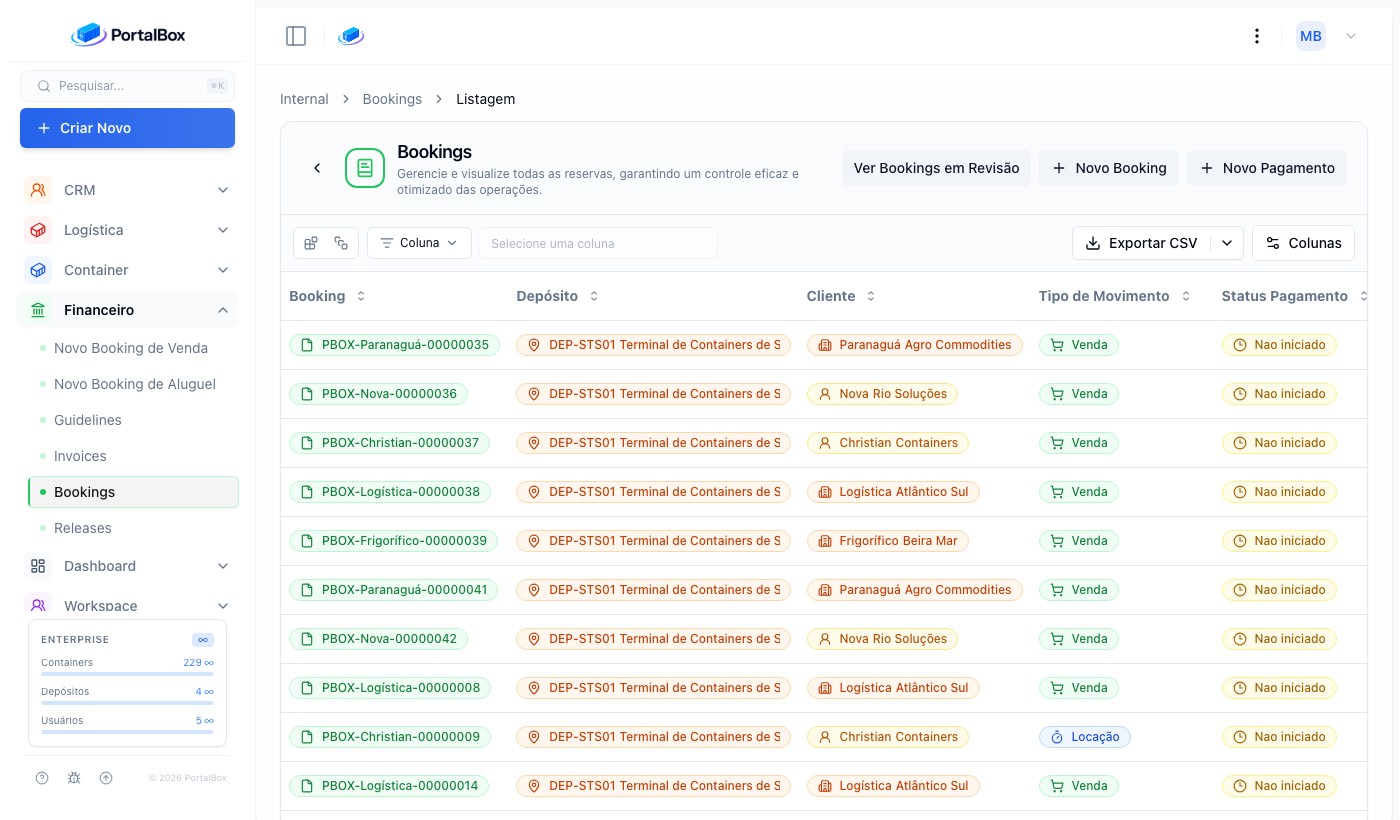This screenshot has width=1400, height=820.
Task: Click the blue Container box icon
Action: [38, 270]
